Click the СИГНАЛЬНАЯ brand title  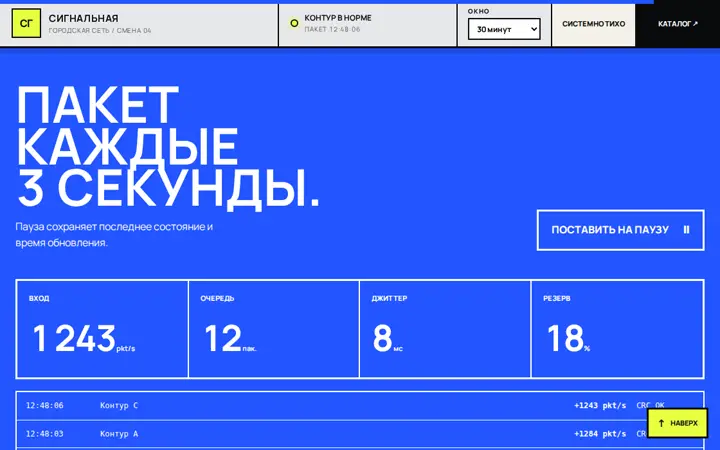(x=84, y=18)
